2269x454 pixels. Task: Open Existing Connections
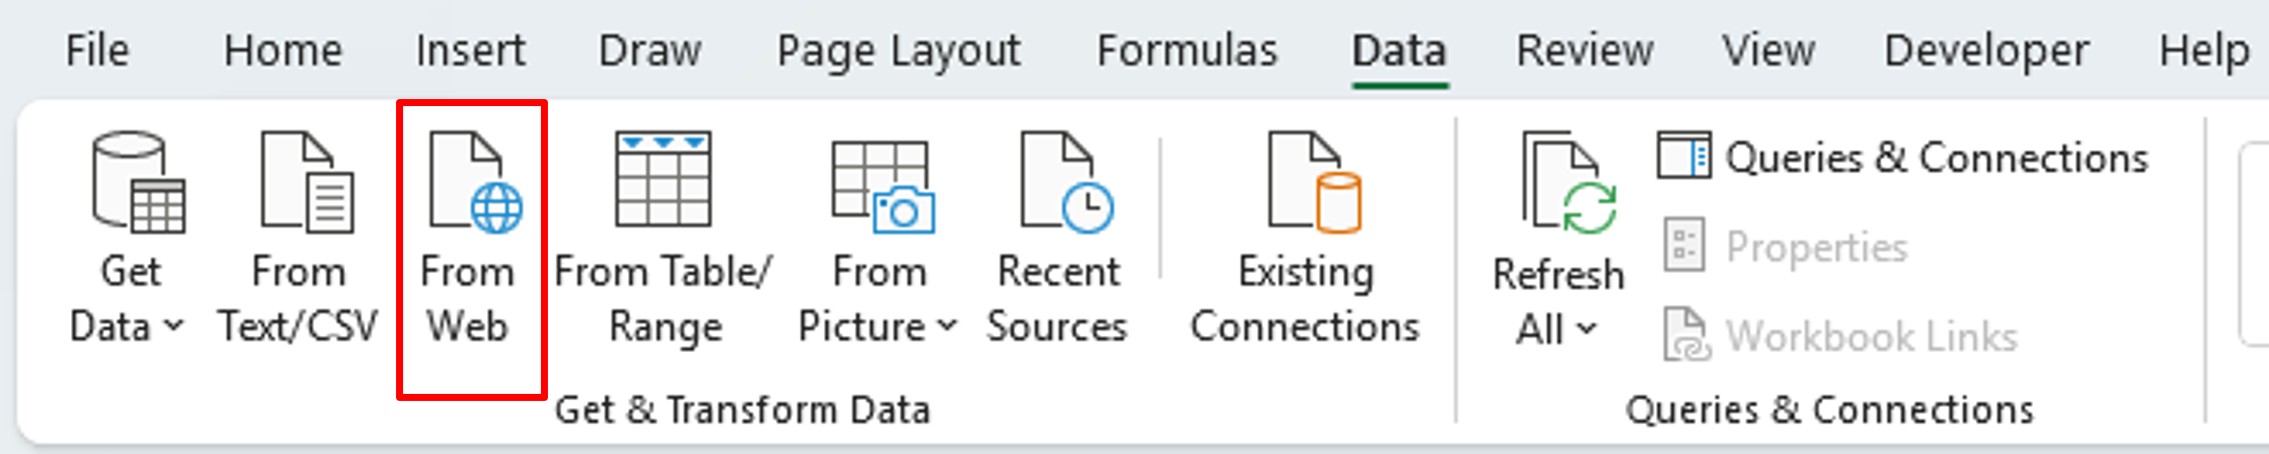coord(1305,240)
